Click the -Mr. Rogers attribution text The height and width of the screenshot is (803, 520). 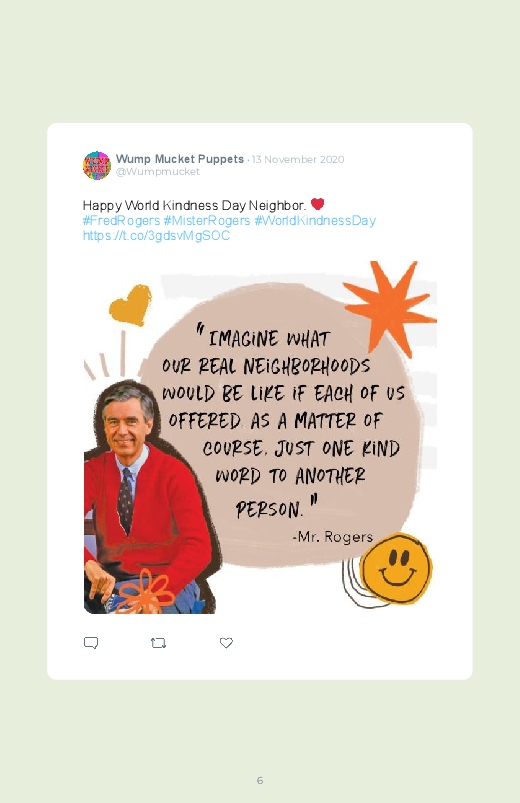tap(332, 537)
